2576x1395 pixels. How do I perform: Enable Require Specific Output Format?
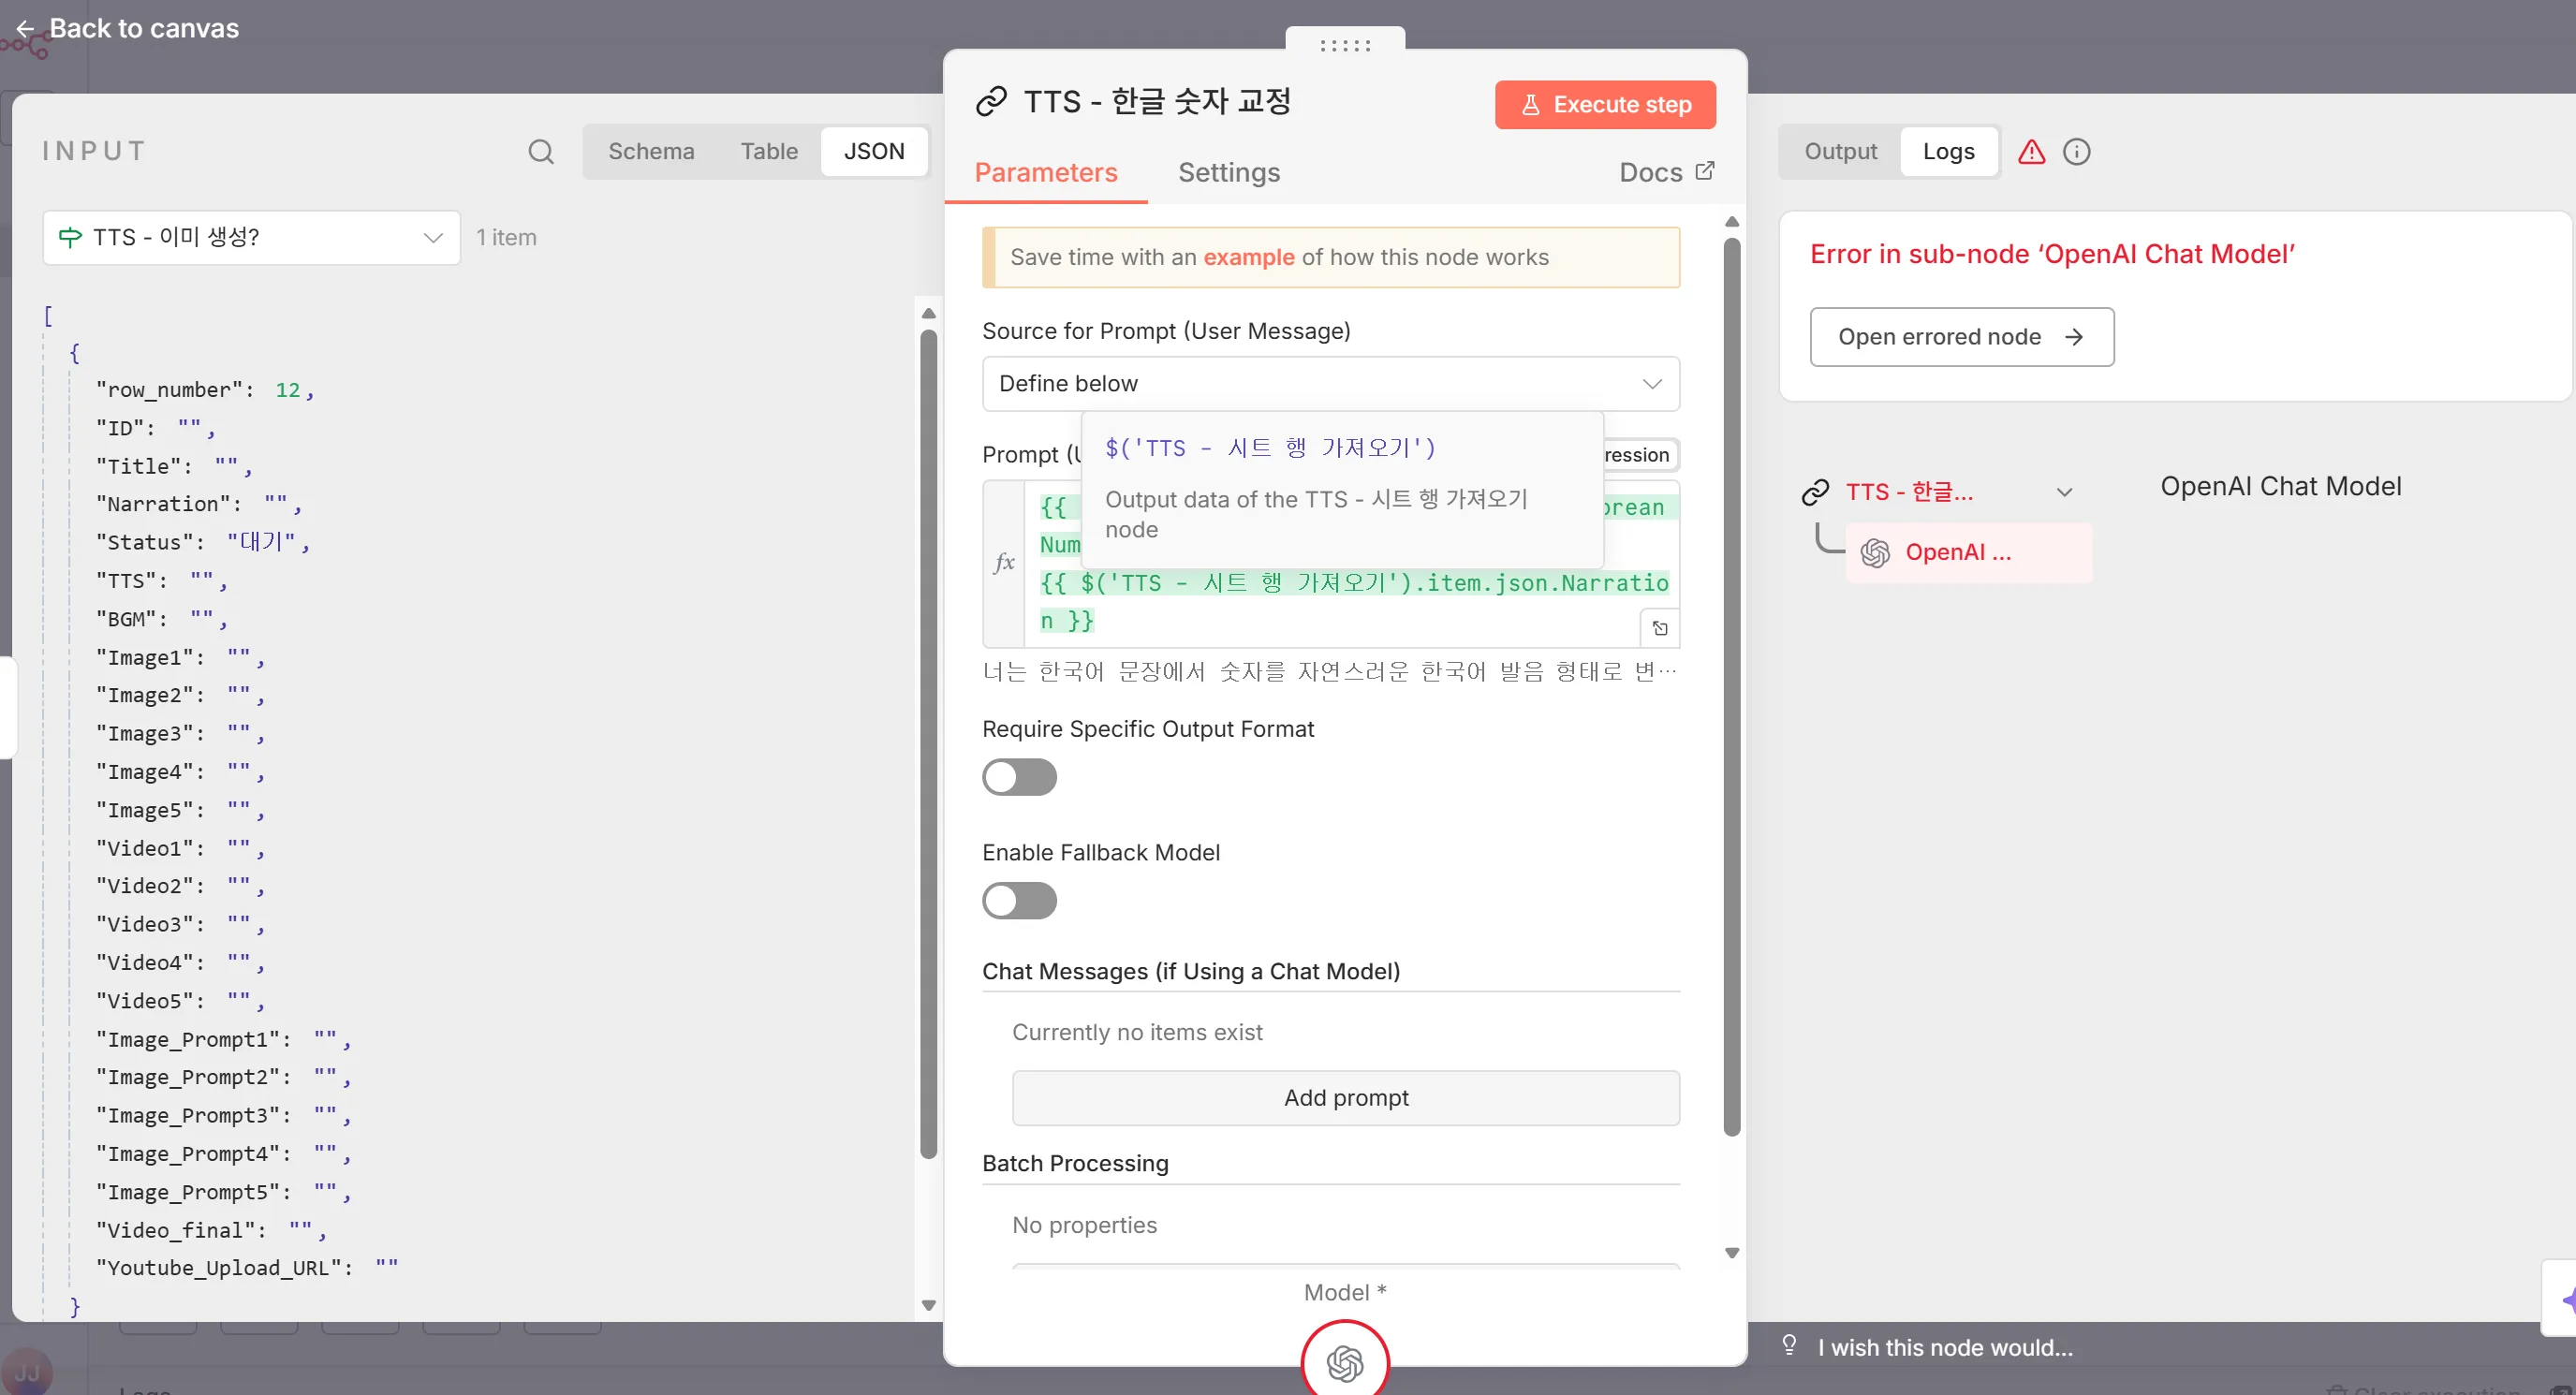tap(1019, 777)
